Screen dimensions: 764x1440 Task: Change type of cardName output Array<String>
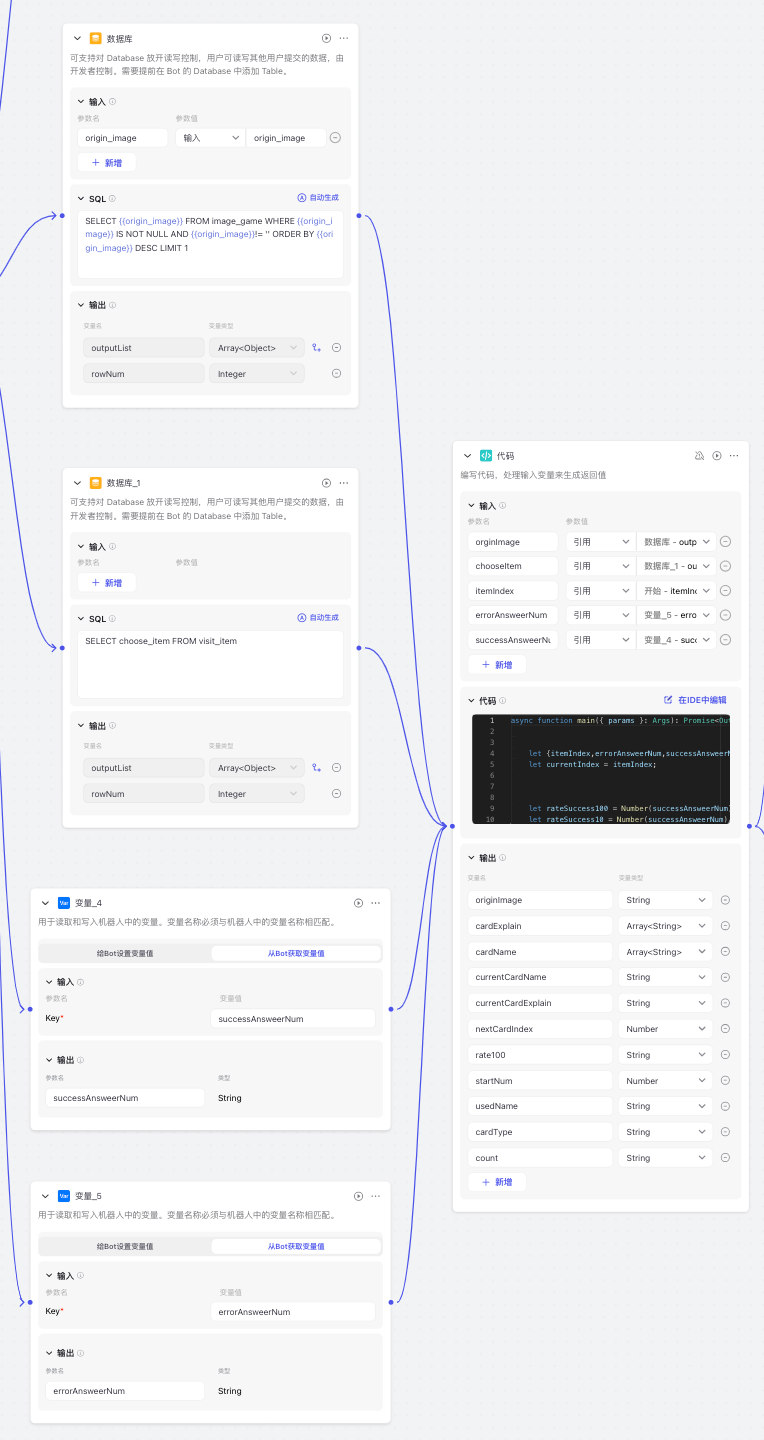(x=665, y=952)
